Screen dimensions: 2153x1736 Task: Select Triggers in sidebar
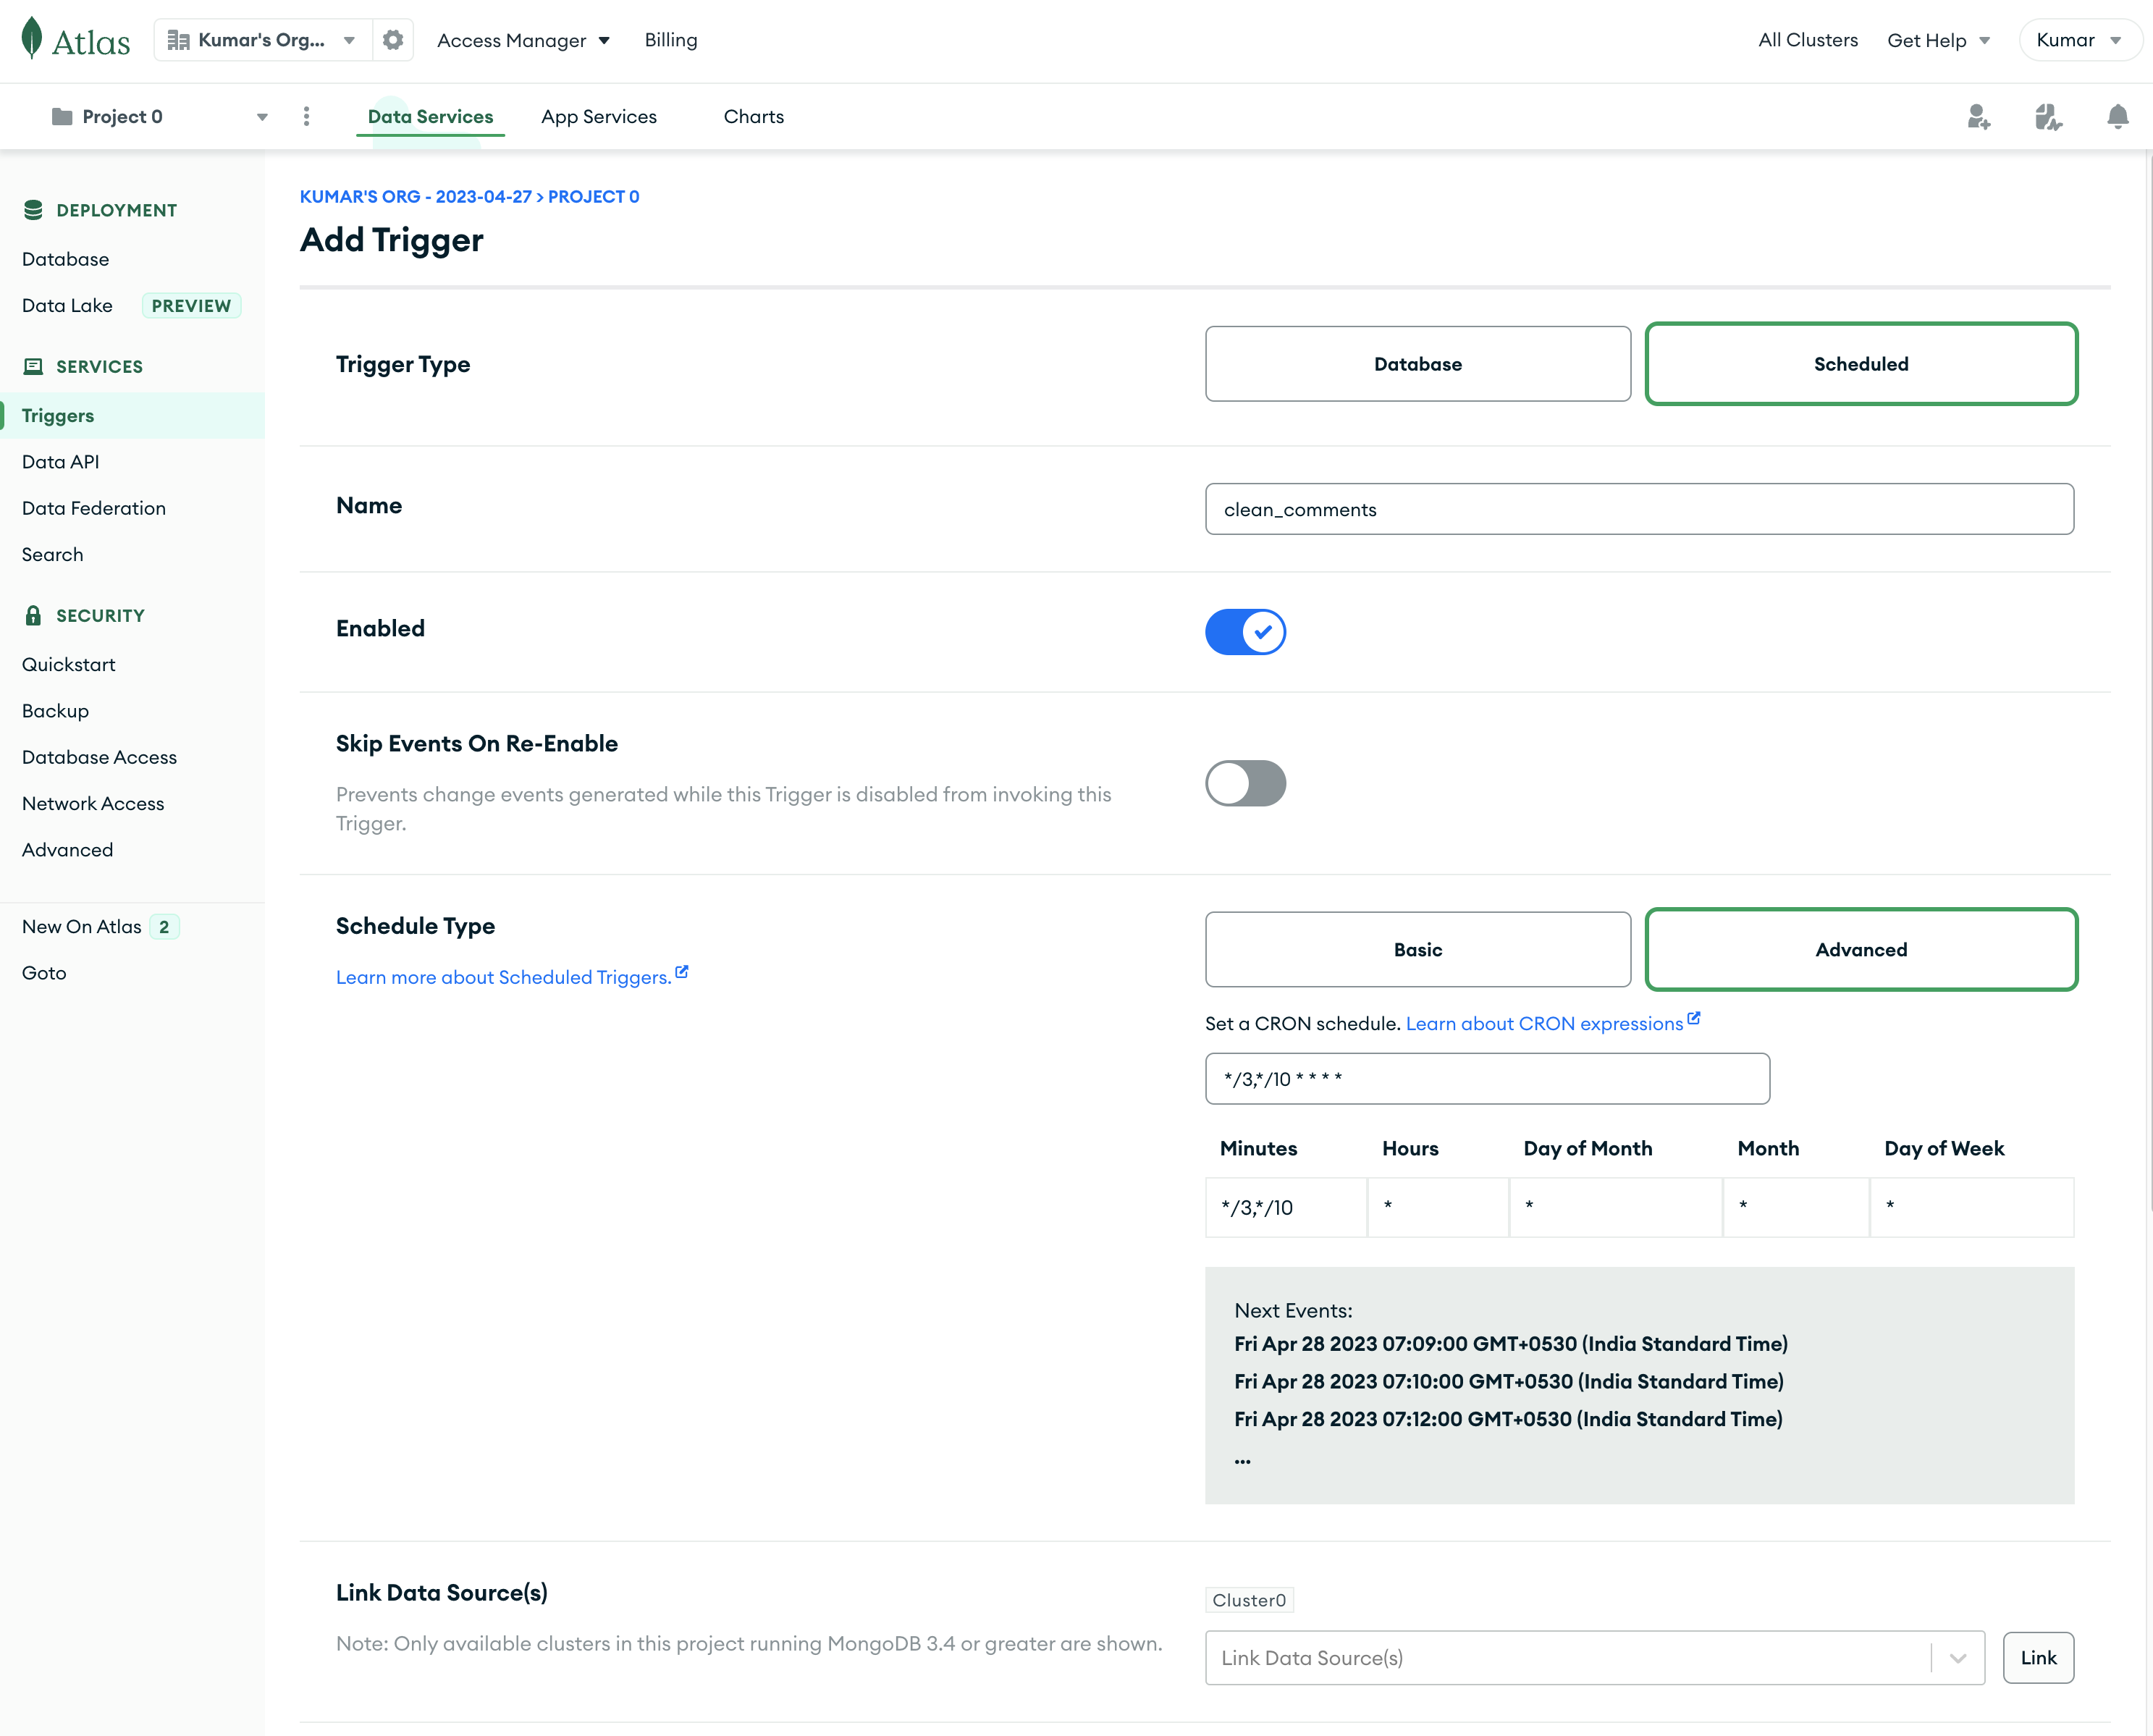pyautogui.click(x=132, y=416)
